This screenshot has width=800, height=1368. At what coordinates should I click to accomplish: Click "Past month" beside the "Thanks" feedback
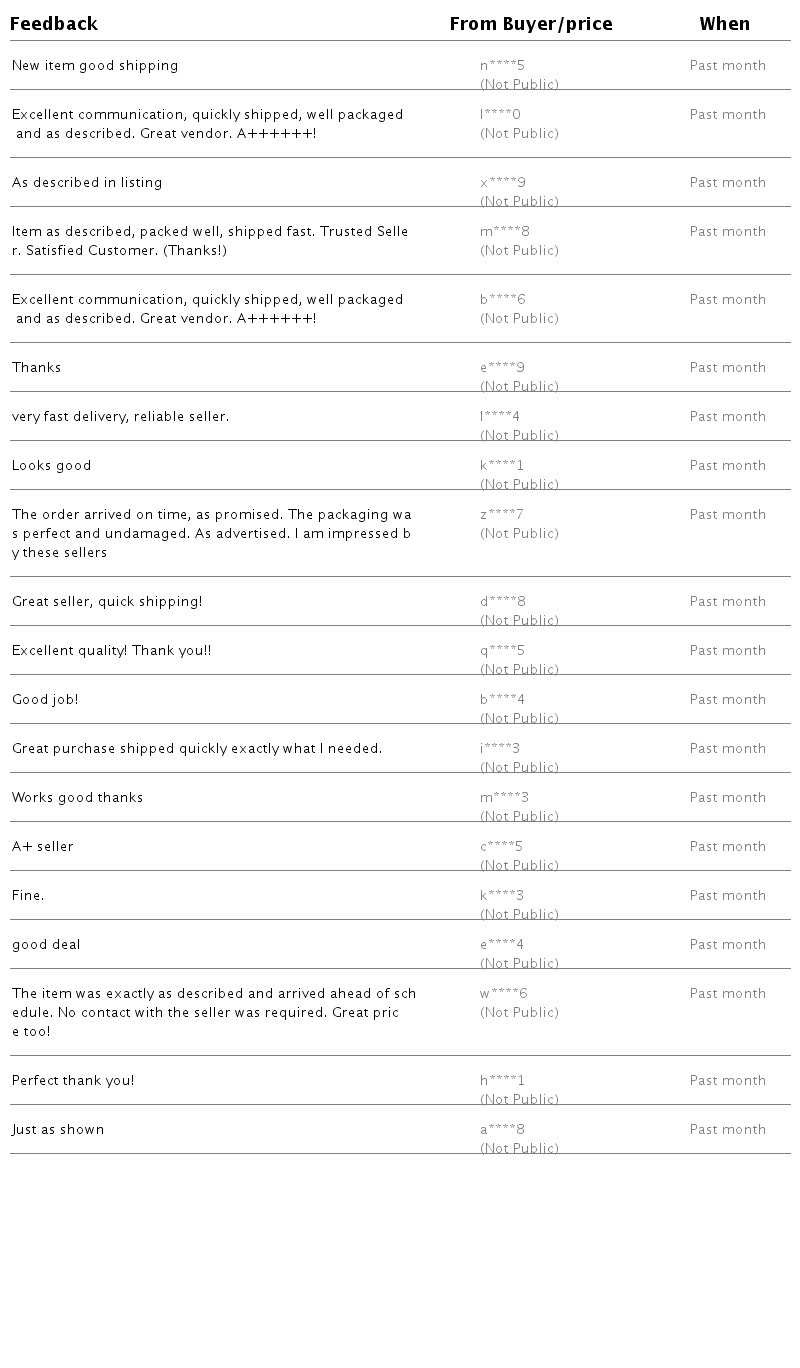click(727, 368)
